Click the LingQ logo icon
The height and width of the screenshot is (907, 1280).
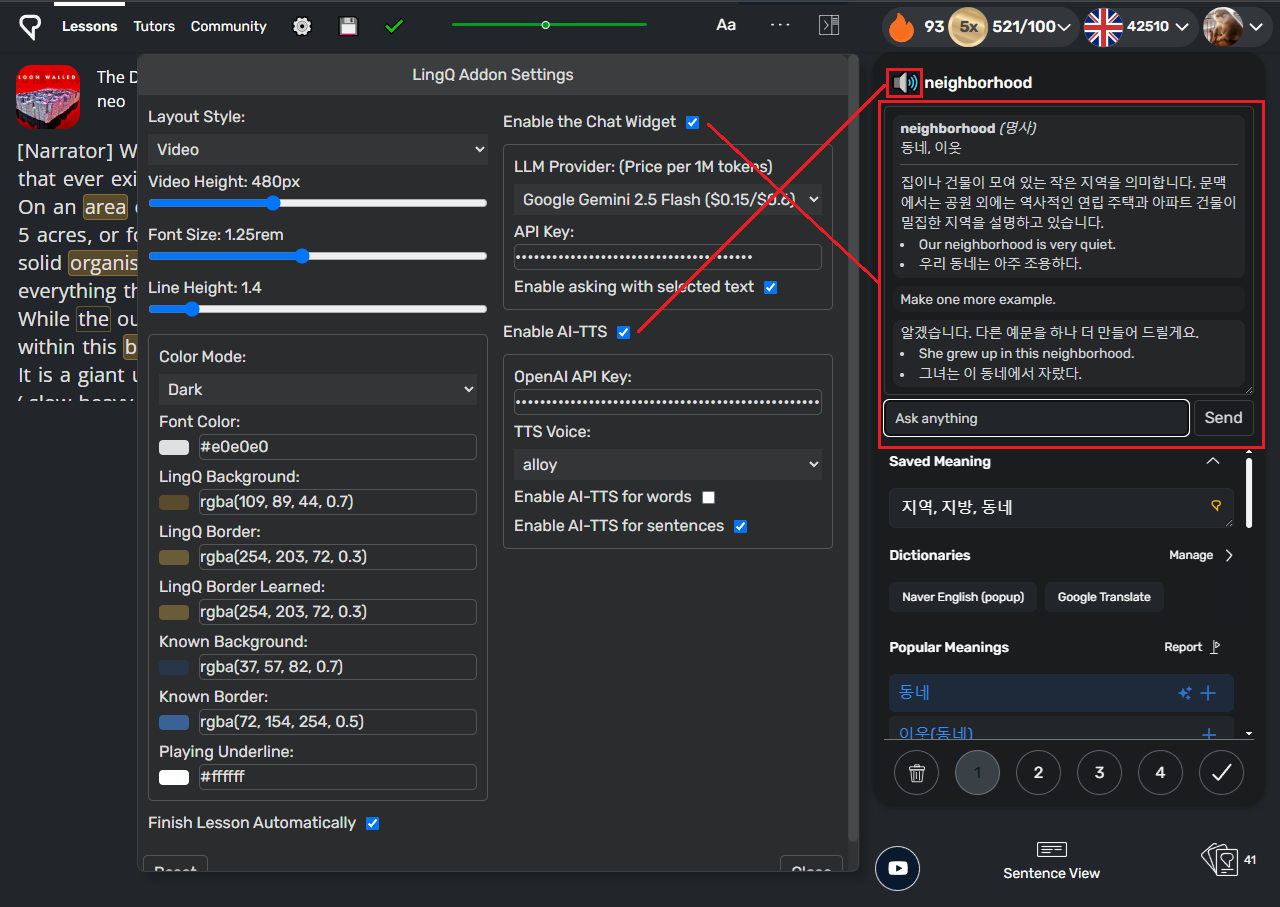point(30,27)
